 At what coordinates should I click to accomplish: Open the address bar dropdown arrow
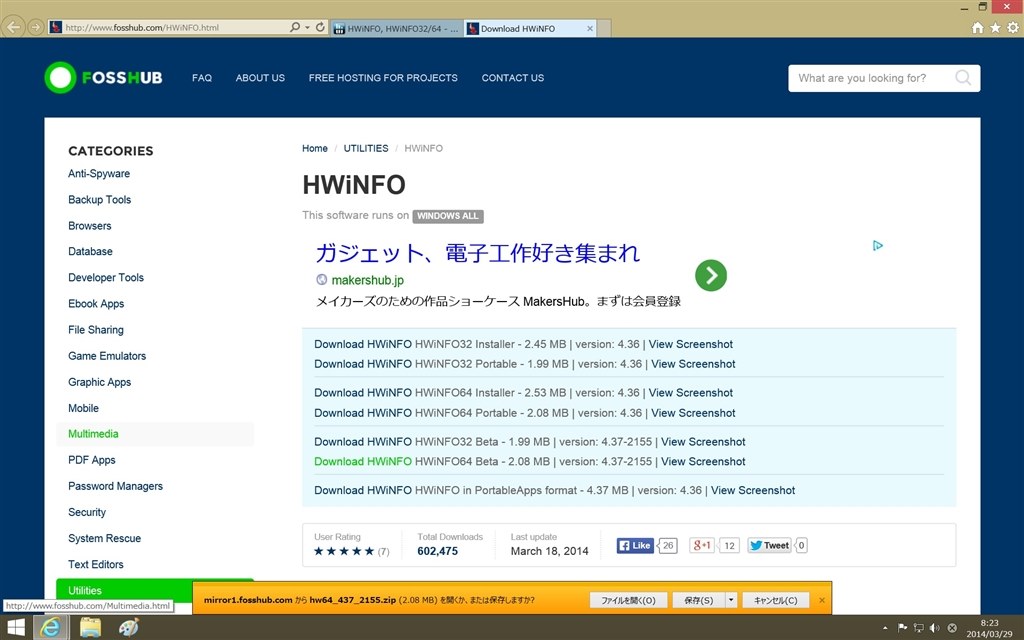[x=307, y=27]
